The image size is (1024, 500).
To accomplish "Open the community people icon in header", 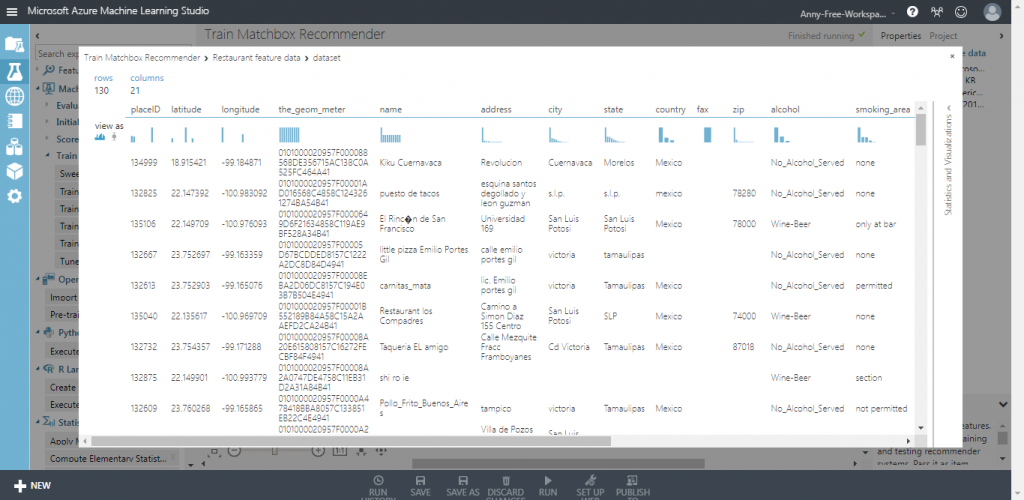I will click(x=937, y=12).
